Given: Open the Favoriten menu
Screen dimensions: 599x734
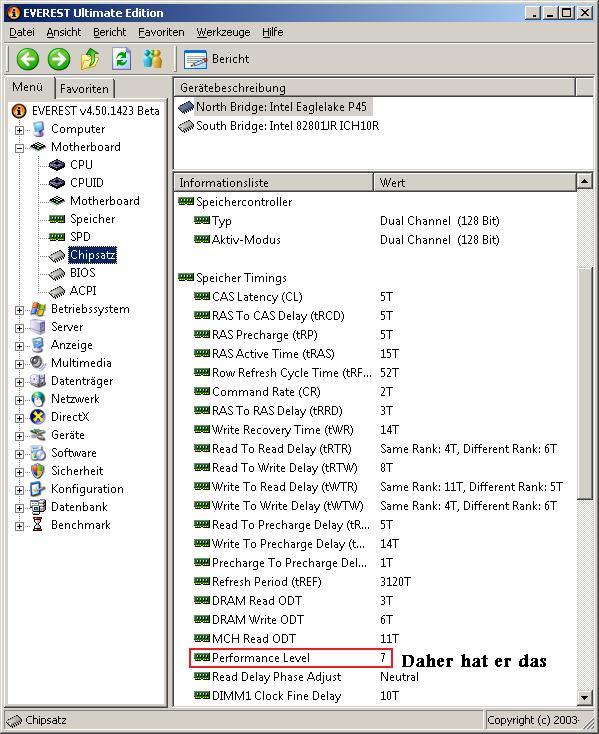Looking at the screenshot, I should 161,32.
